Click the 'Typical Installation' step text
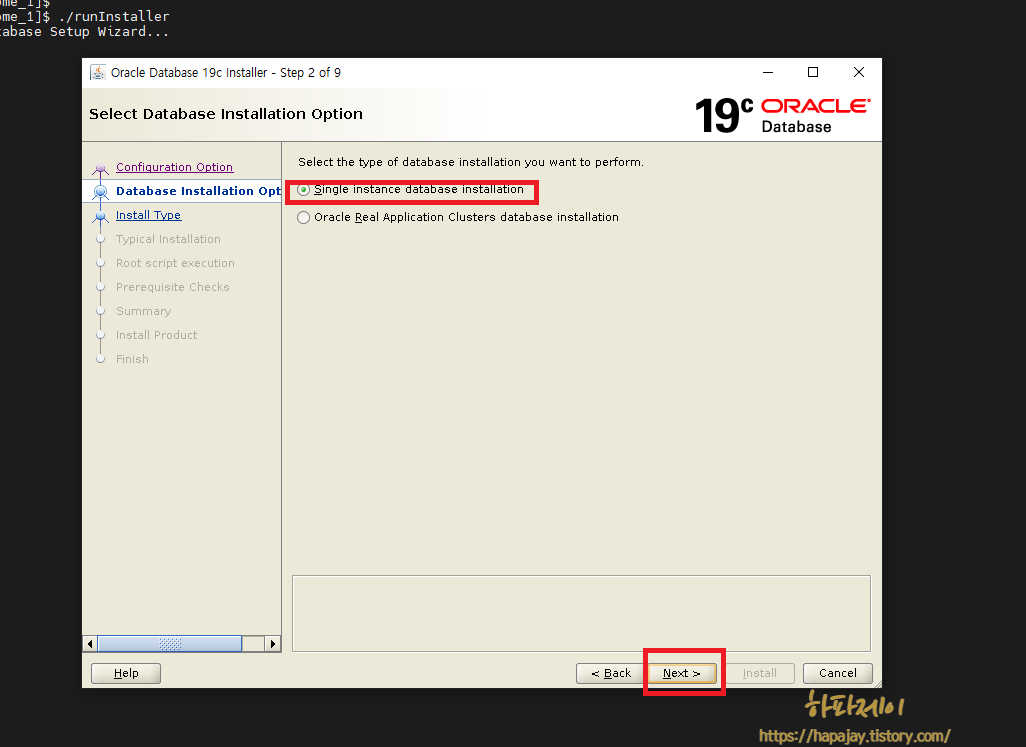This screenshot has width=1026, height=747. (x=168, y=239)
